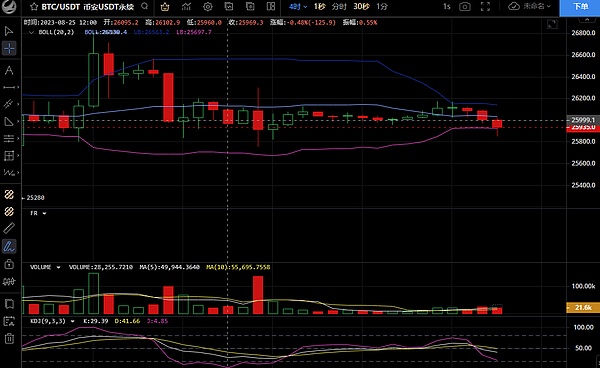Select the ruler measure tool
The width and height of the screenshot is (600, 368).
tap(9, 228)
